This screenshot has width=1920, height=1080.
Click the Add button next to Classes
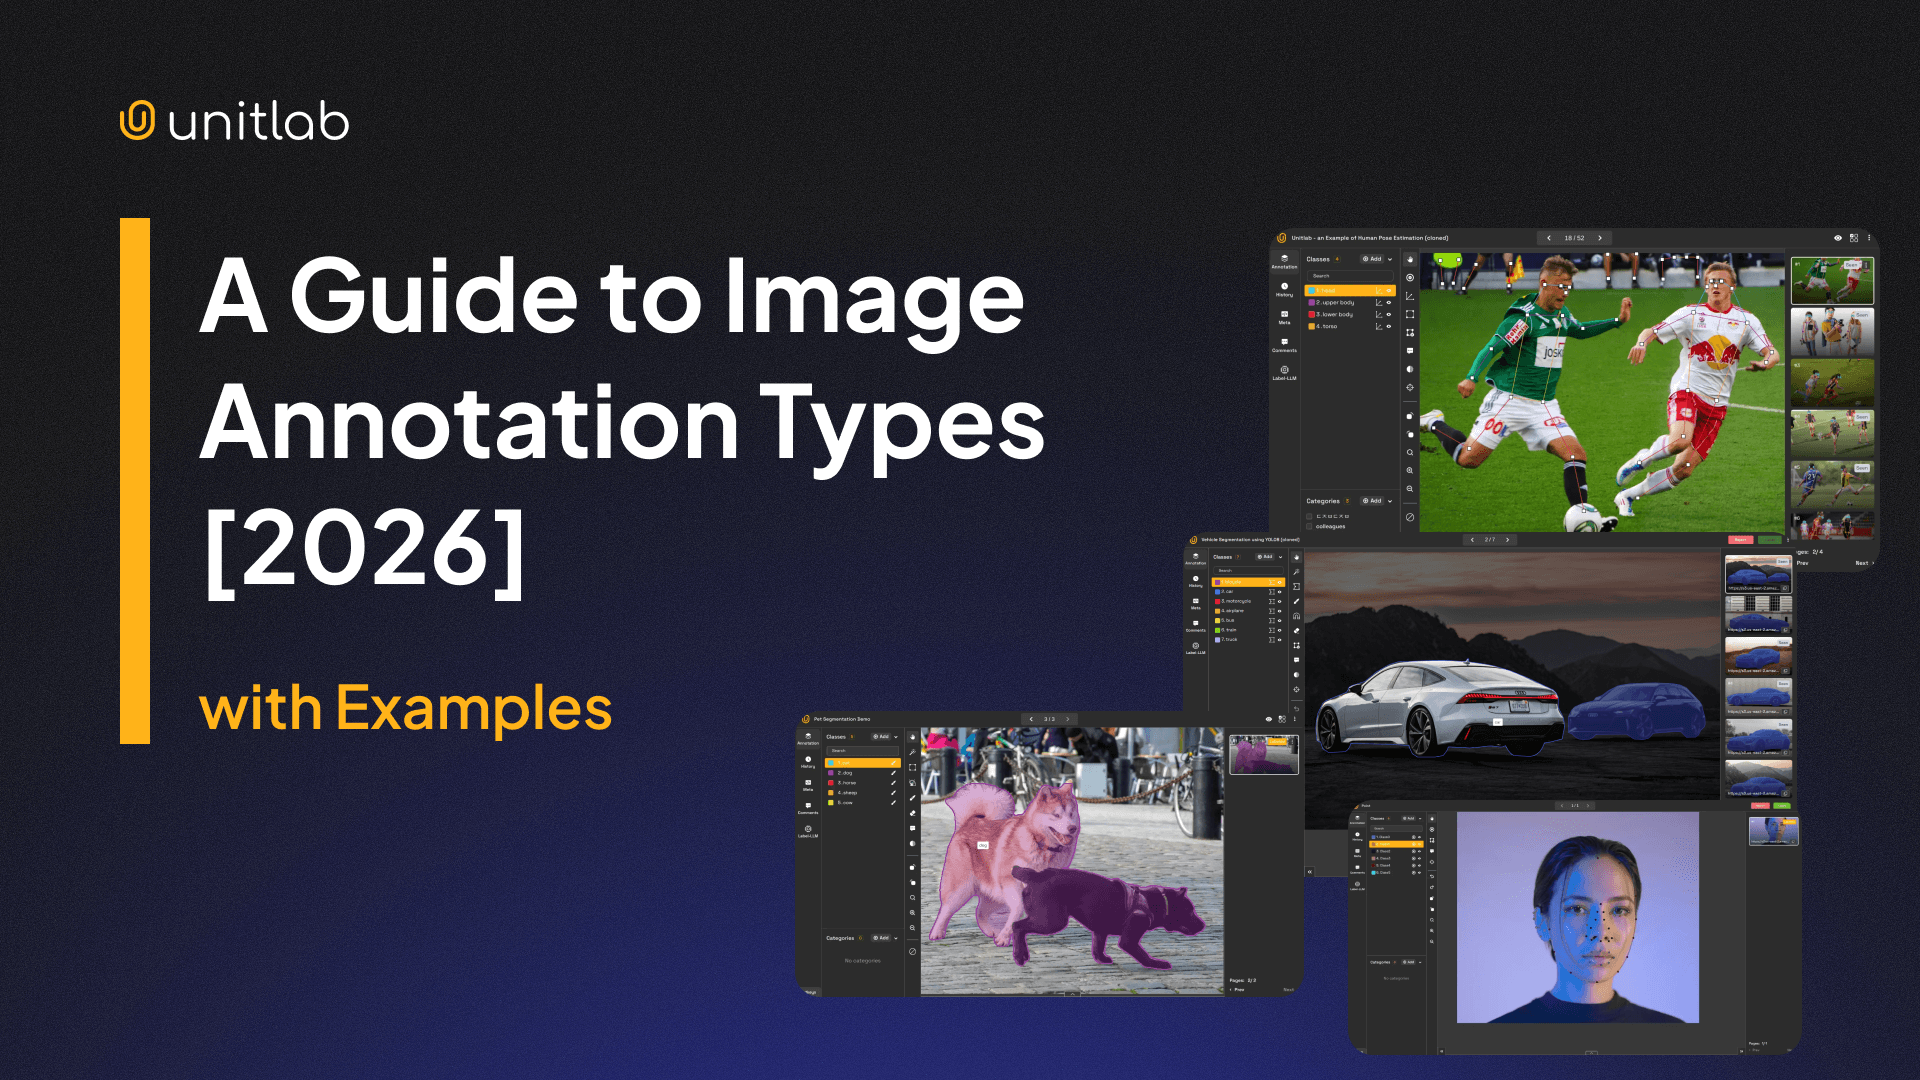[x=1372, y=259]
